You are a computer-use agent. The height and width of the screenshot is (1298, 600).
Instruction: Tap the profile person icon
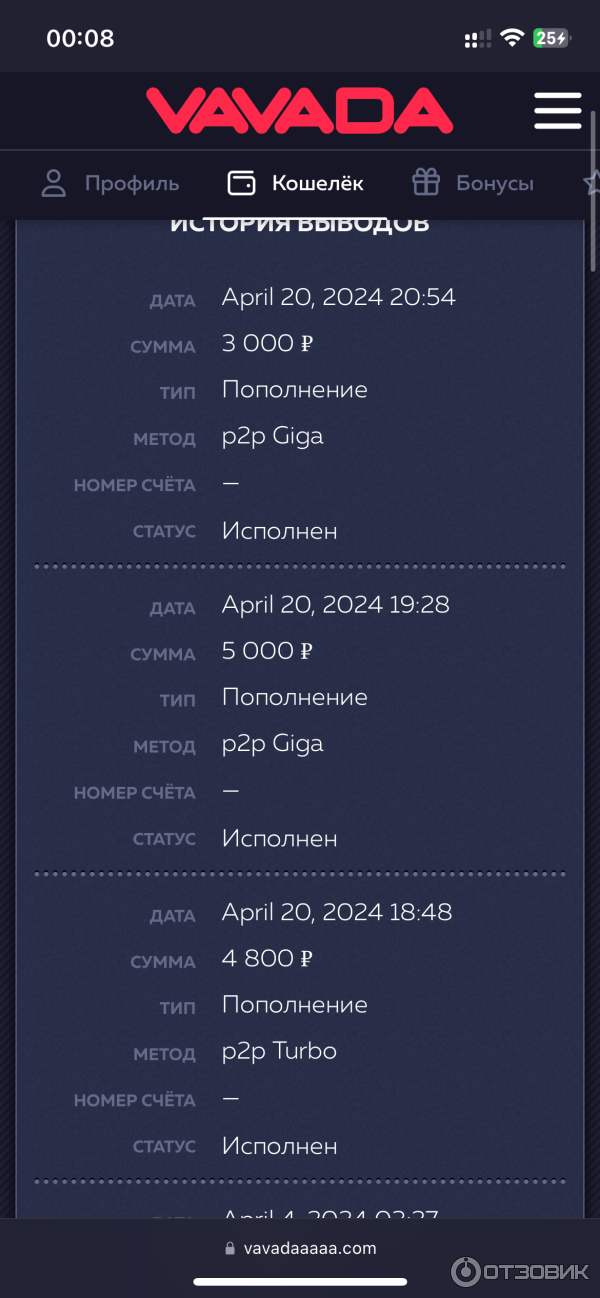pyautogui.click(x=53, y=183)
